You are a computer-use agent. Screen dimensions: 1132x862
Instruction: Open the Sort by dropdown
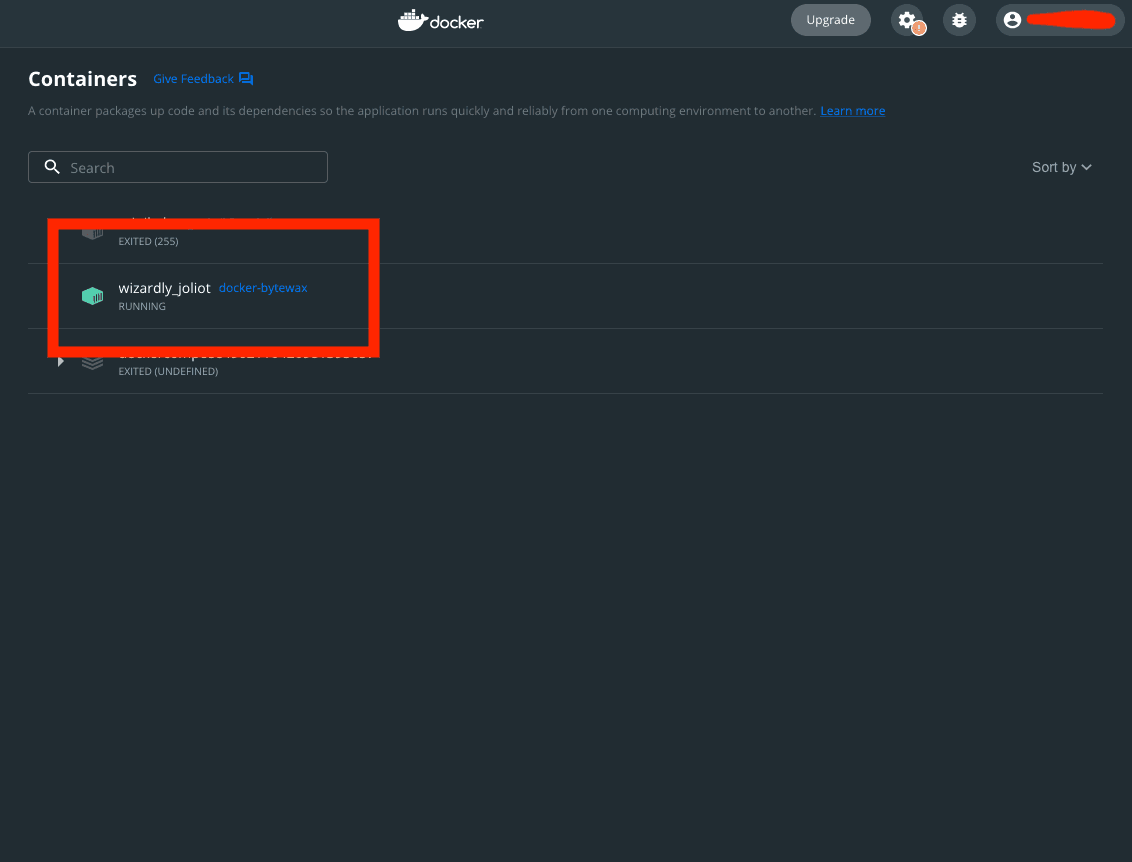pyautogui.click(x=1061, y=167)
